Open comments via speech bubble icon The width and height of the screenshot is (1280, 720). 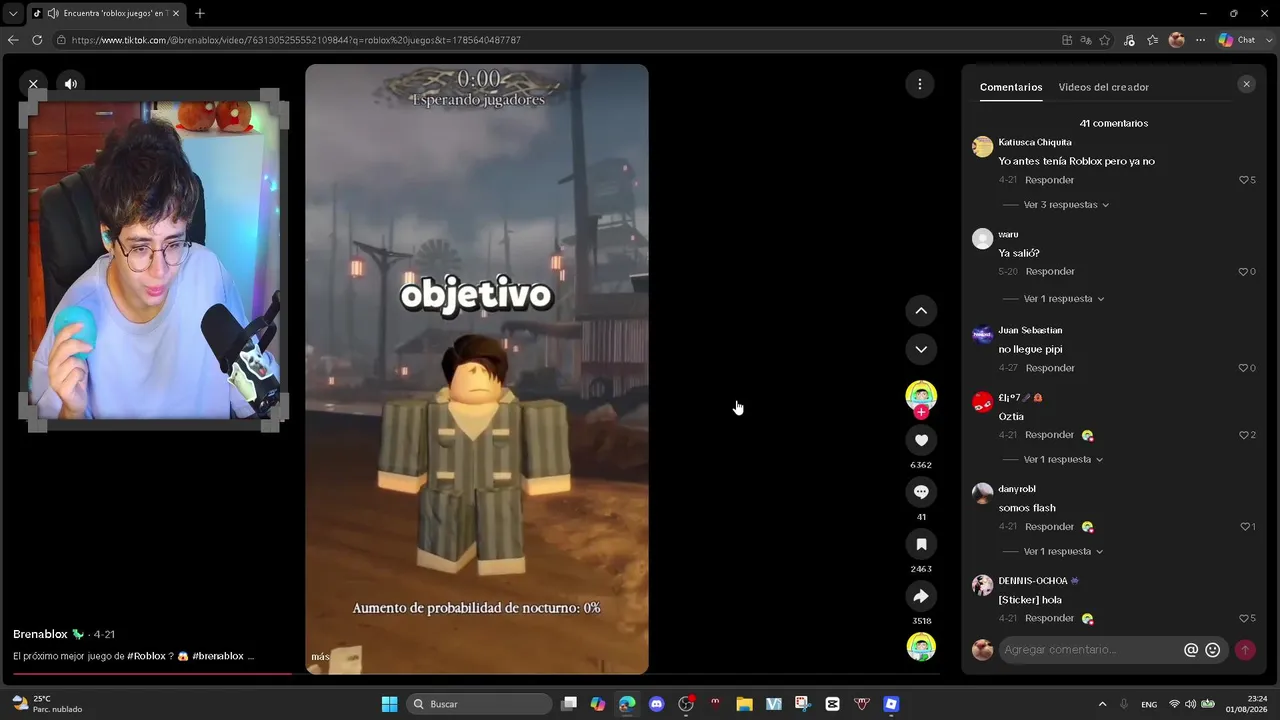point(921,492)
